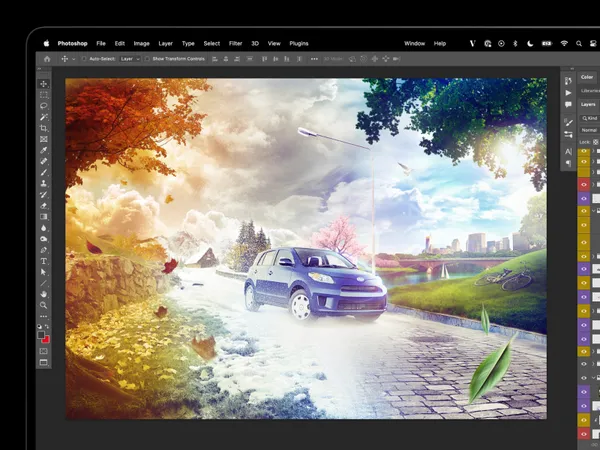Enable the Auto-Select checkbox
Screen dimensions: 600x450
point(84,59)
